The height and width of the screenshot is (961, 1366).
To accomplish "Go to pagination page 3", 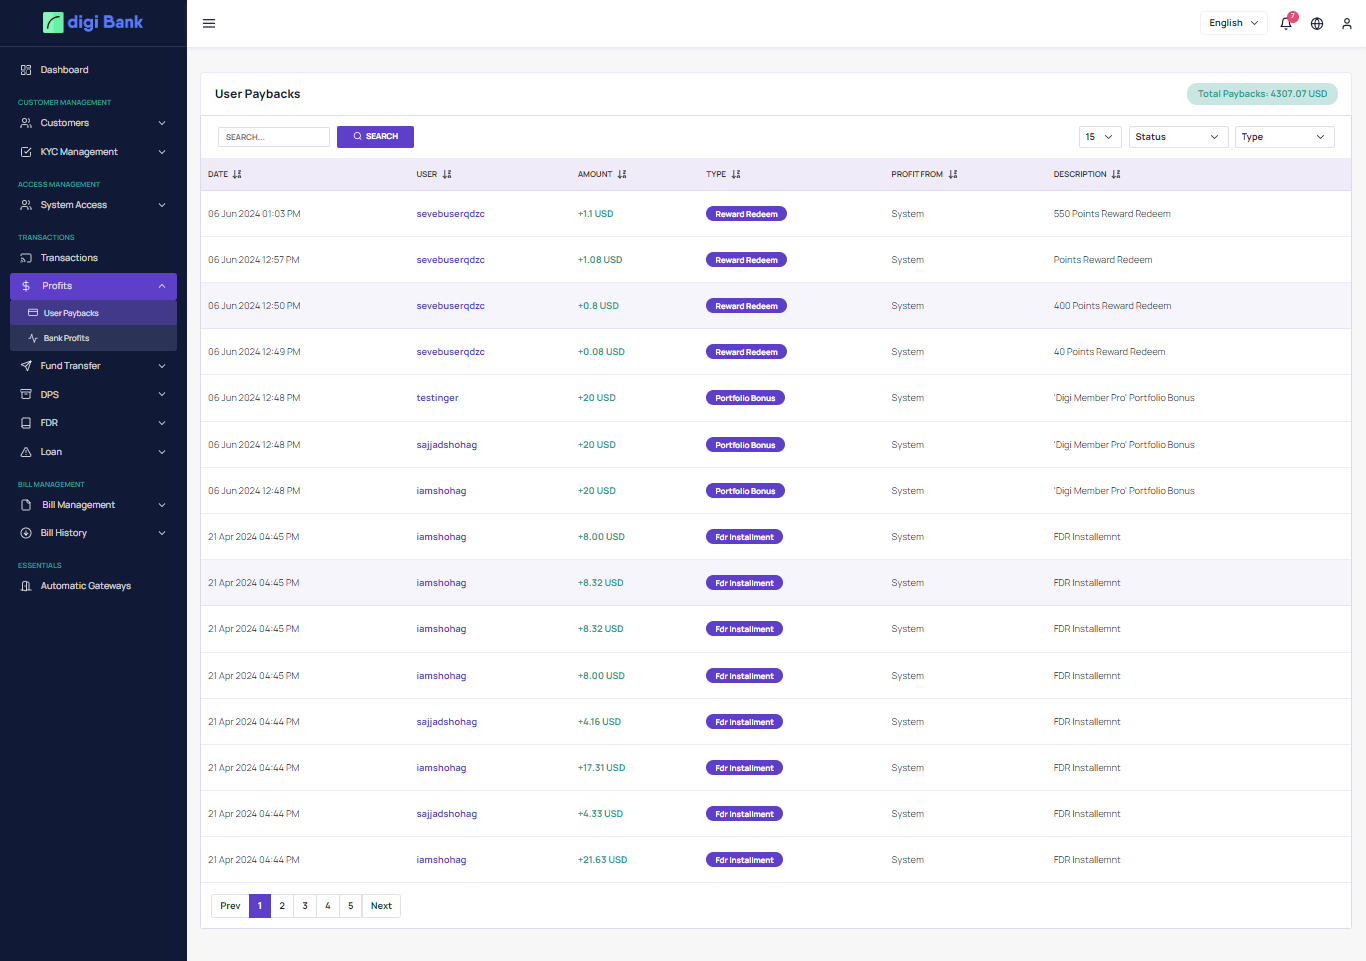I will 305,906.
